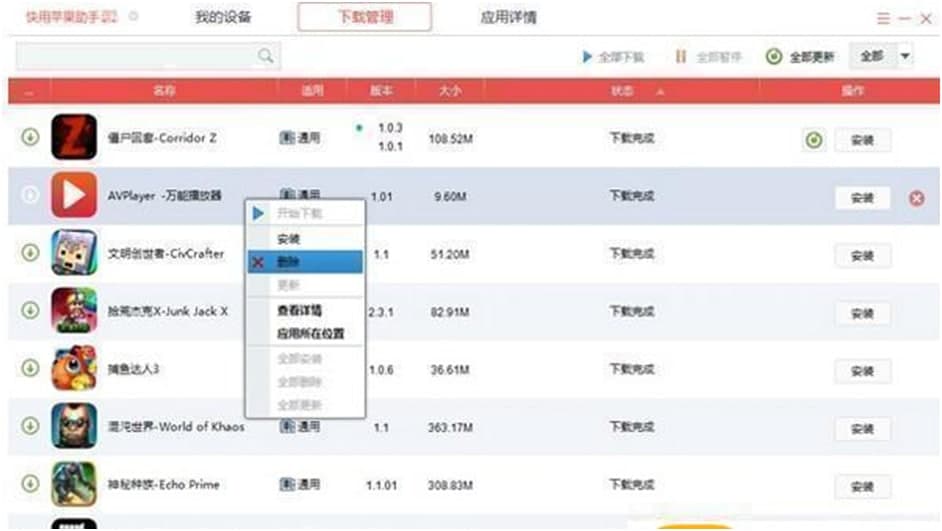Choose 全部删除 in the context menu
The image size is (942, 531).
(x=306, y=381)
